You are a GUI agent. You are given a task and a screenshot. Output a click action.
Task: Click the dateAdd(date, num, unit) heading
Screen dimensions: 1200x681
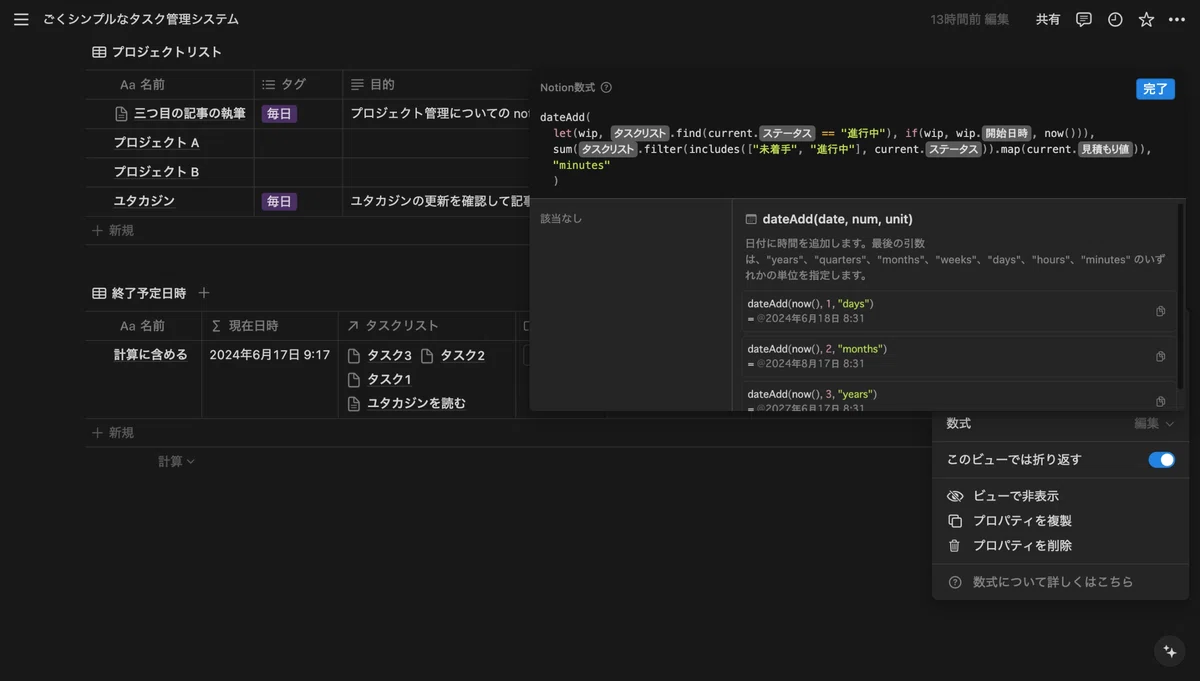point(837,219)
